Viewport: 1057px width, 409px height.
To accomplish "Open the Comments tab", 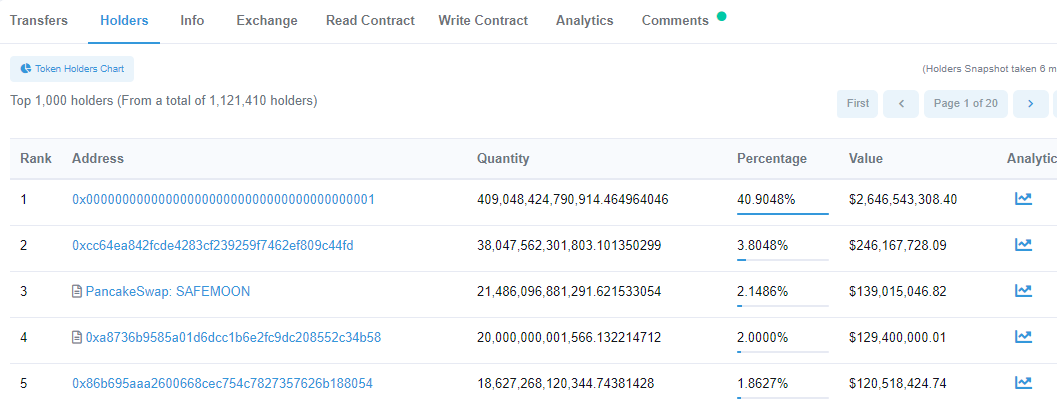I will (x=675, y=21).
